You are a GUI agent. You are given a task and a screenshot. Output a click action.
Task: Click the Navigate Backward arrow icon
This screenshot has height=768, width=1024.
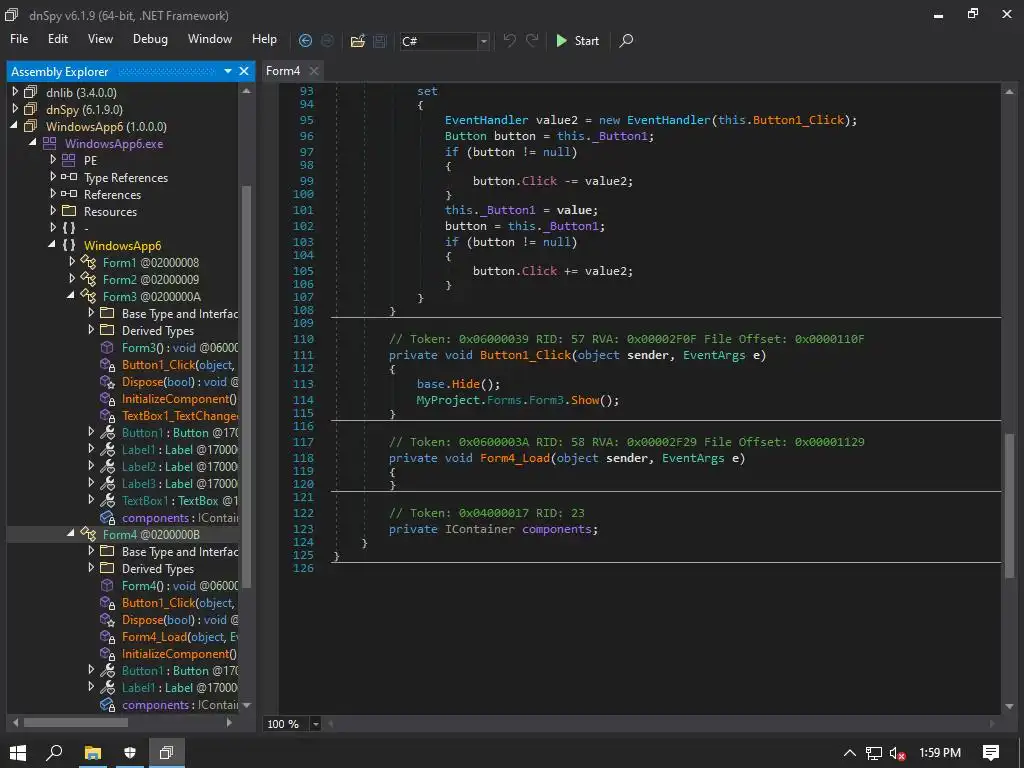point(305,41)
